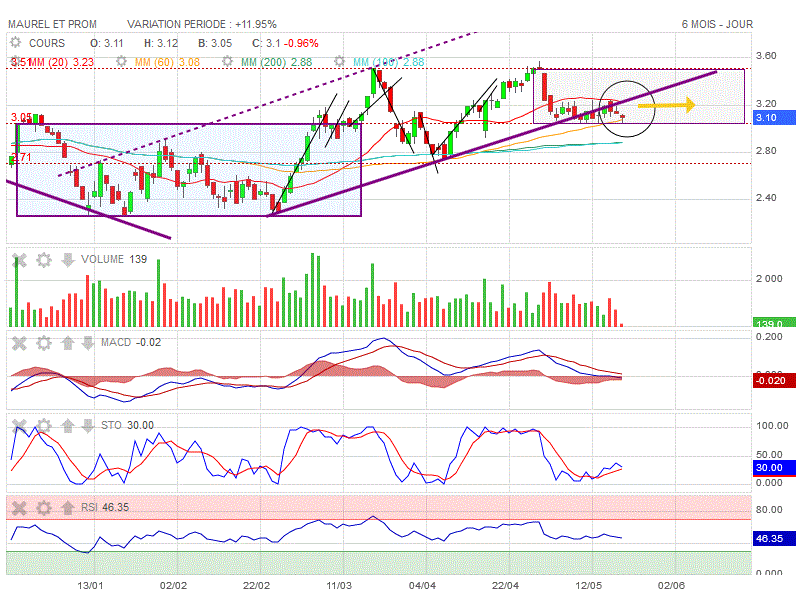The image size is (806, 597).
Task: Click the green 139.0 volume tag
Action: (774, 322)
